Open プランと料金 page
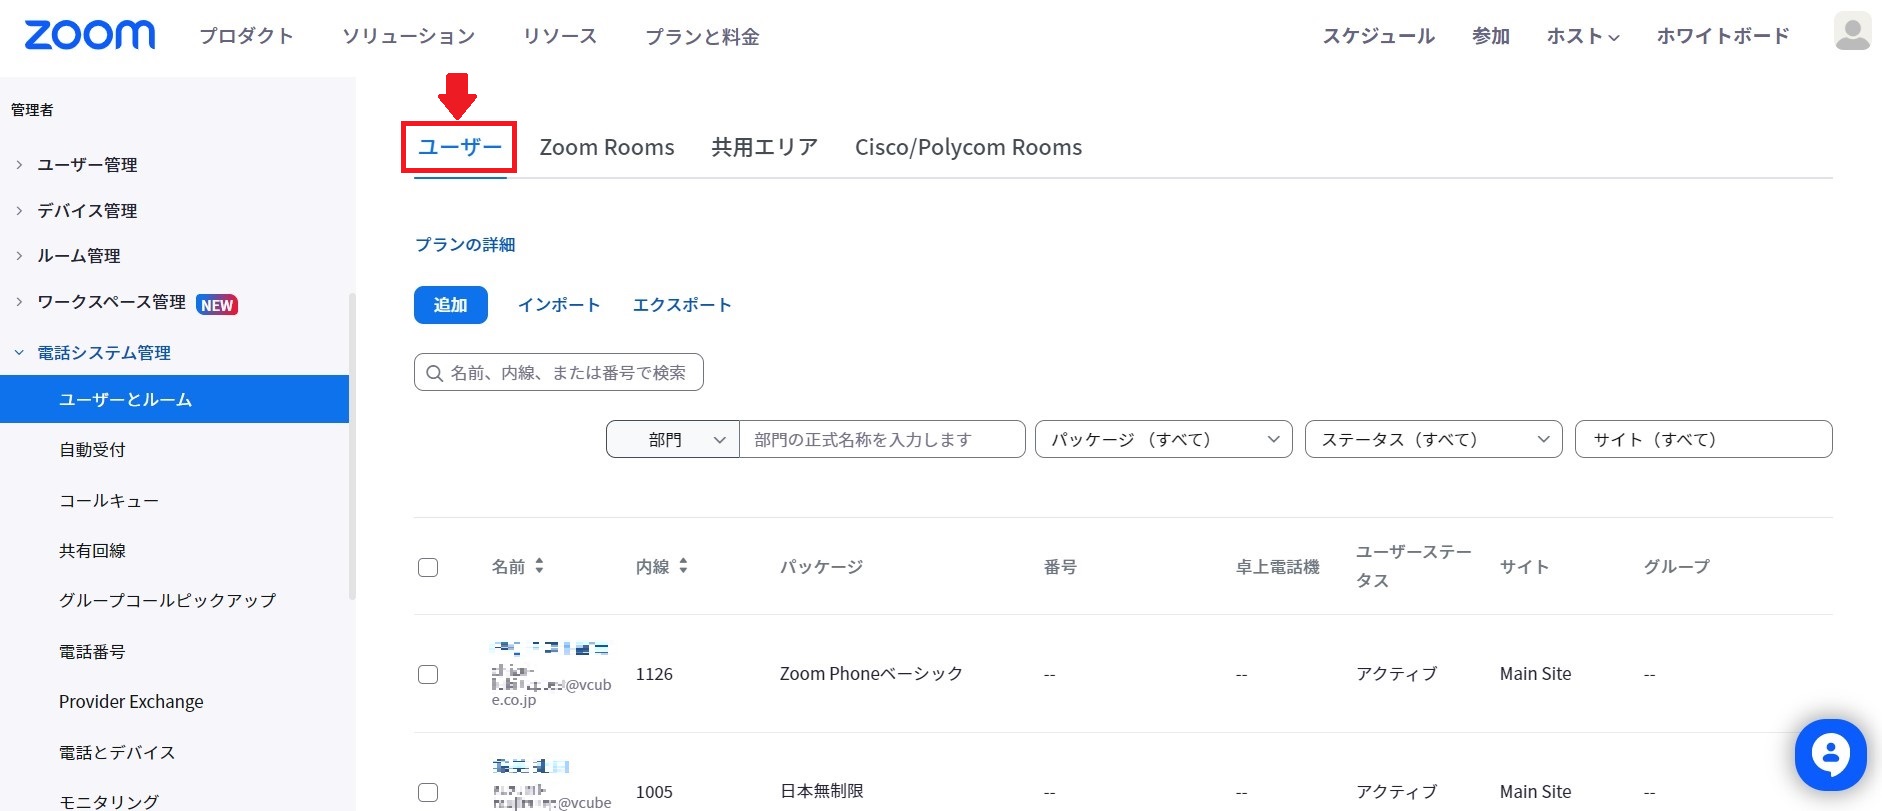The image size is (1882, 811). (702, 37)
